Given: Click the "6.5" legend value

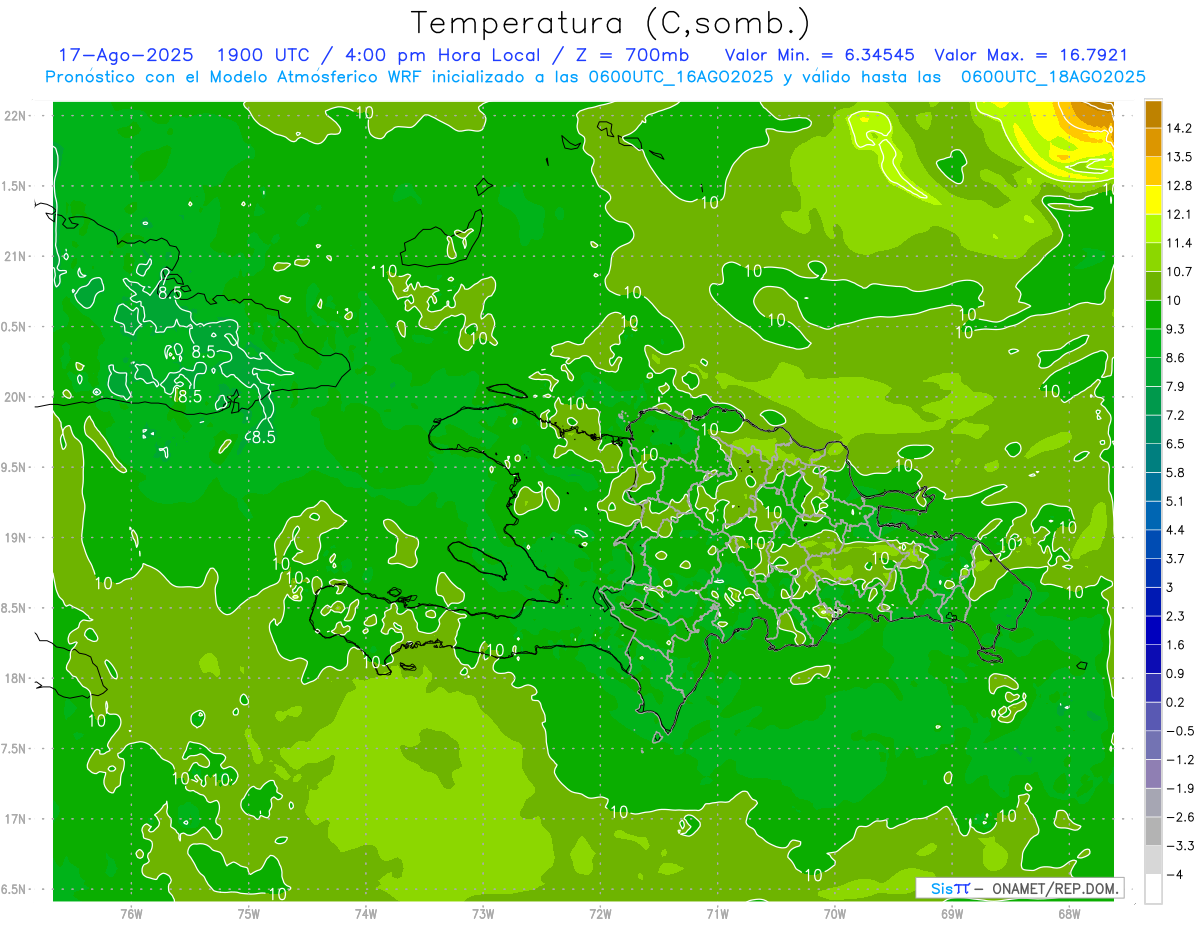Looking at the screenshot, I should (1175, 443).
